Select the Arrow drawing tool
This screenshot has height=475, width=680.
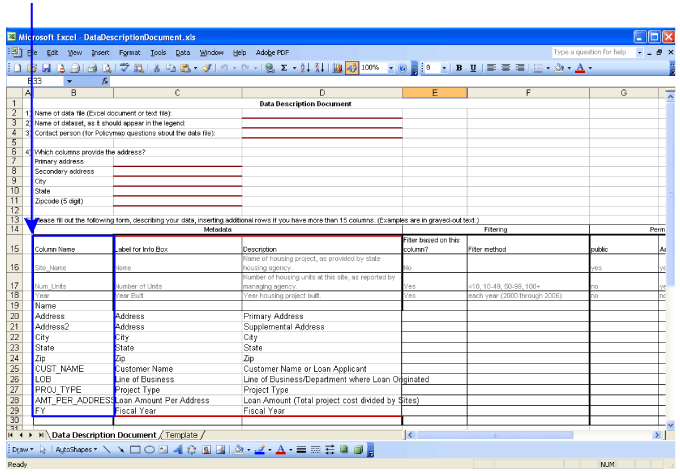[x=121, y=450]
